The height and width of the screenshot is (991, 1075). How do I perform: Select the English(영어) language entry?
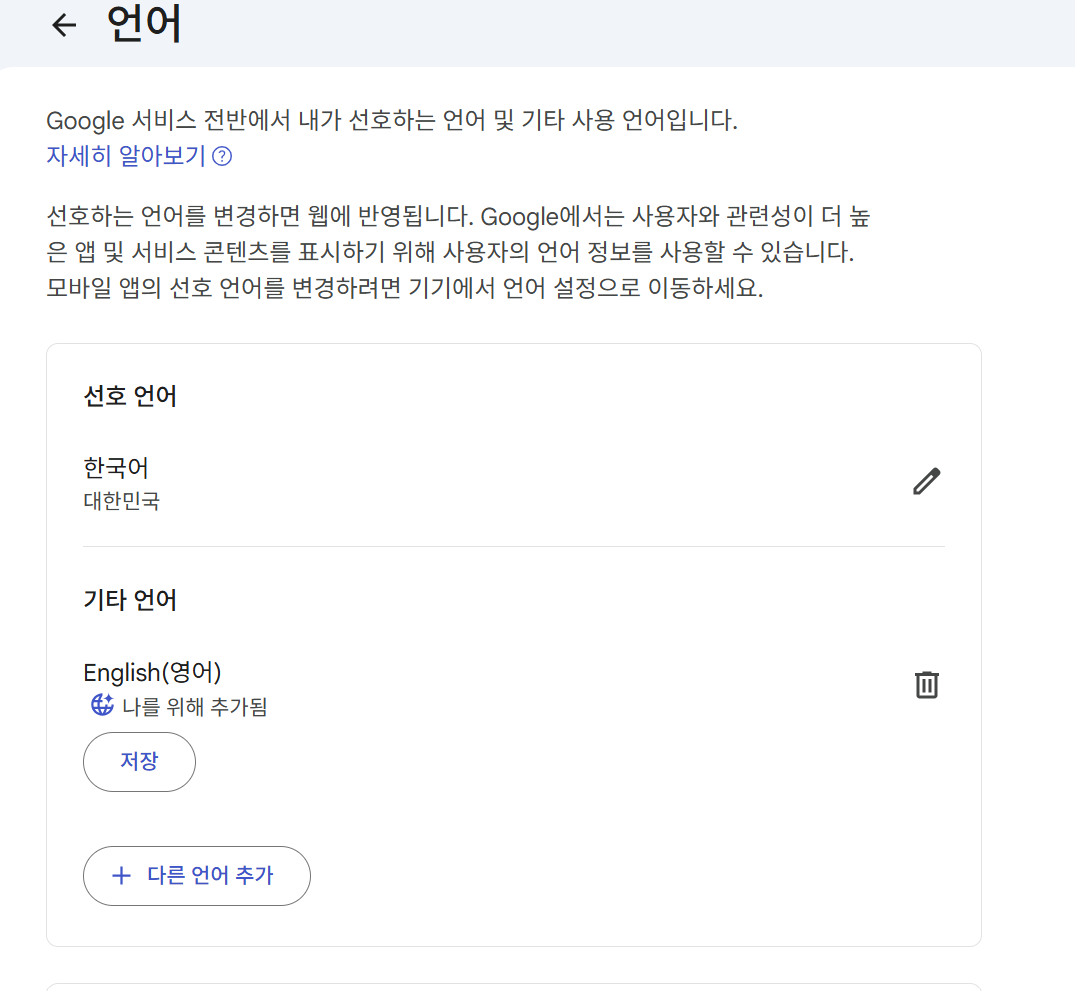click(x=152, y=672)
